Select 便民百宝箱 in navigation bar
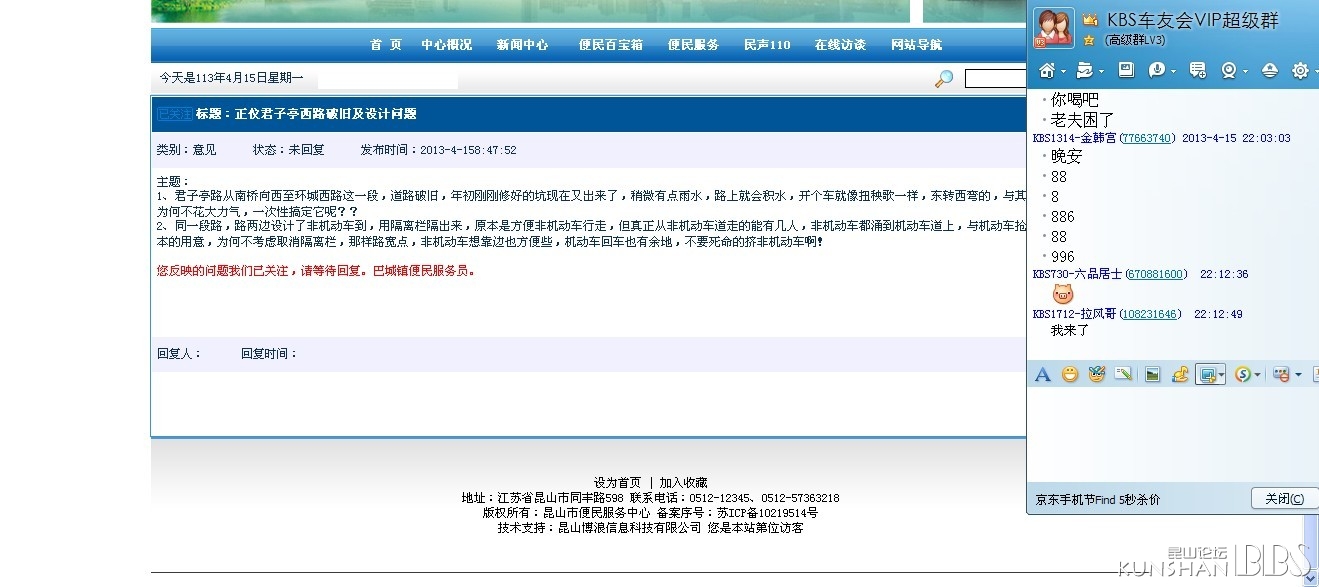The height and width of the screenshot is (587, 1319). [x=610, y=45]
